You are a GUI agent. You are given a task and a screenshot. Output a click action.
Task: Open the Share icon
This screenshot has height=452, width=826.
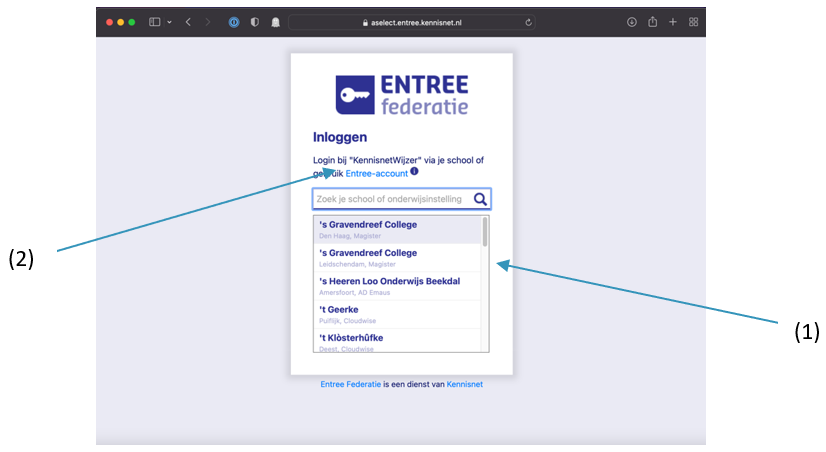[652, 22]
